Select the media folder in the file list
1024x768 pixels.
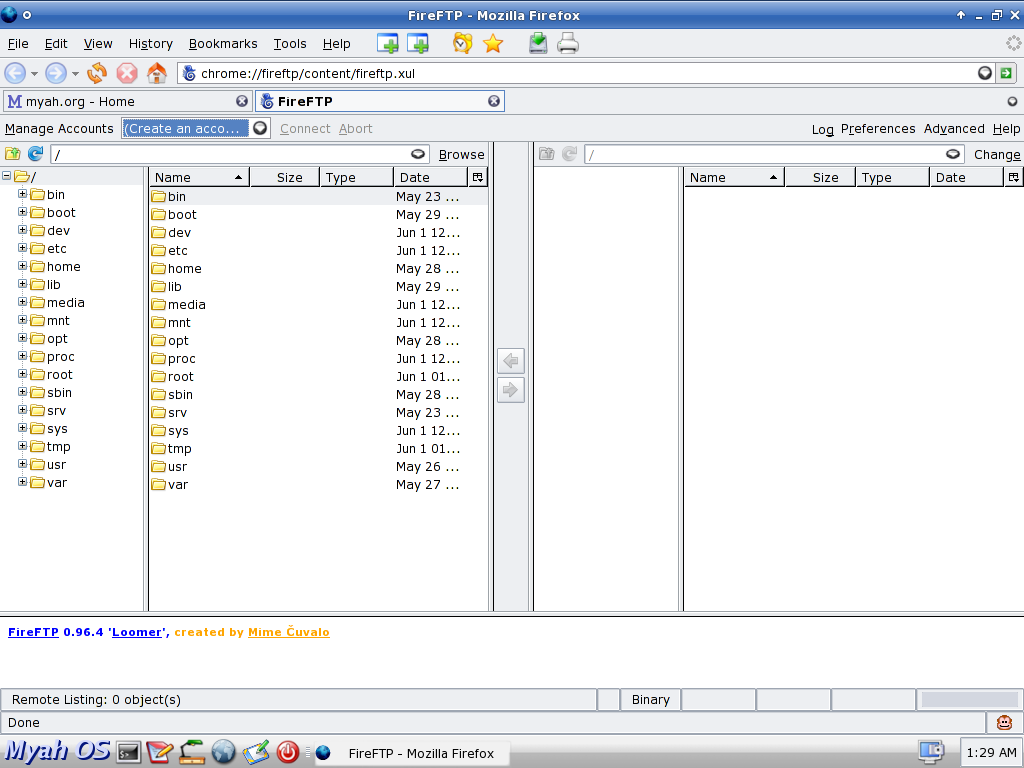[319, 304]
